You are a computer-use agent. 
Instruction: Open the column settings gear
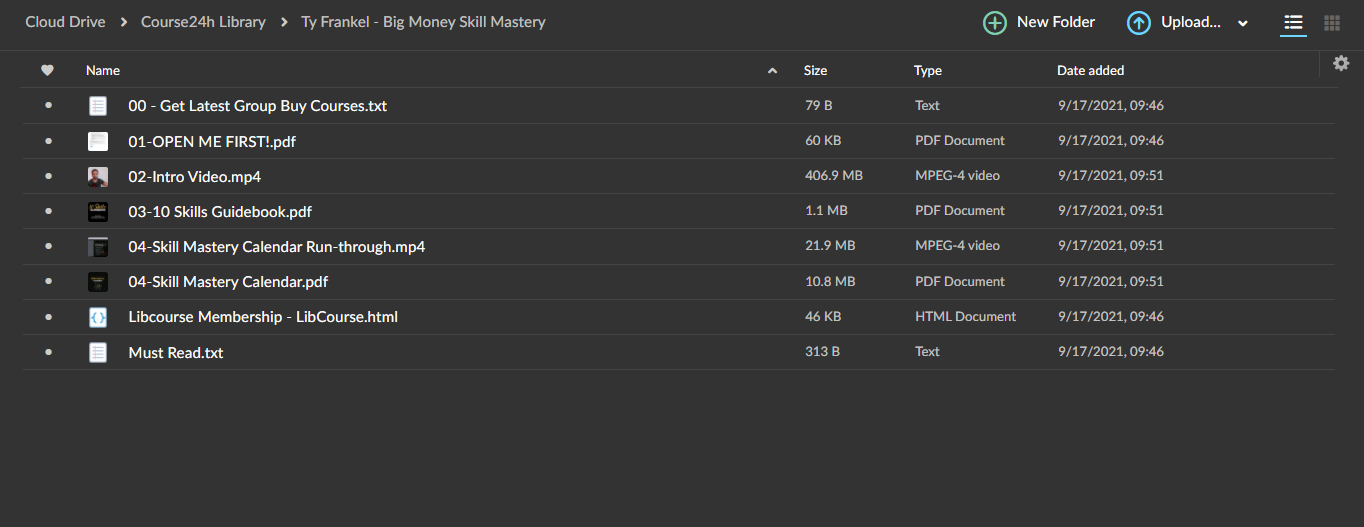[x=1341, y=63]
